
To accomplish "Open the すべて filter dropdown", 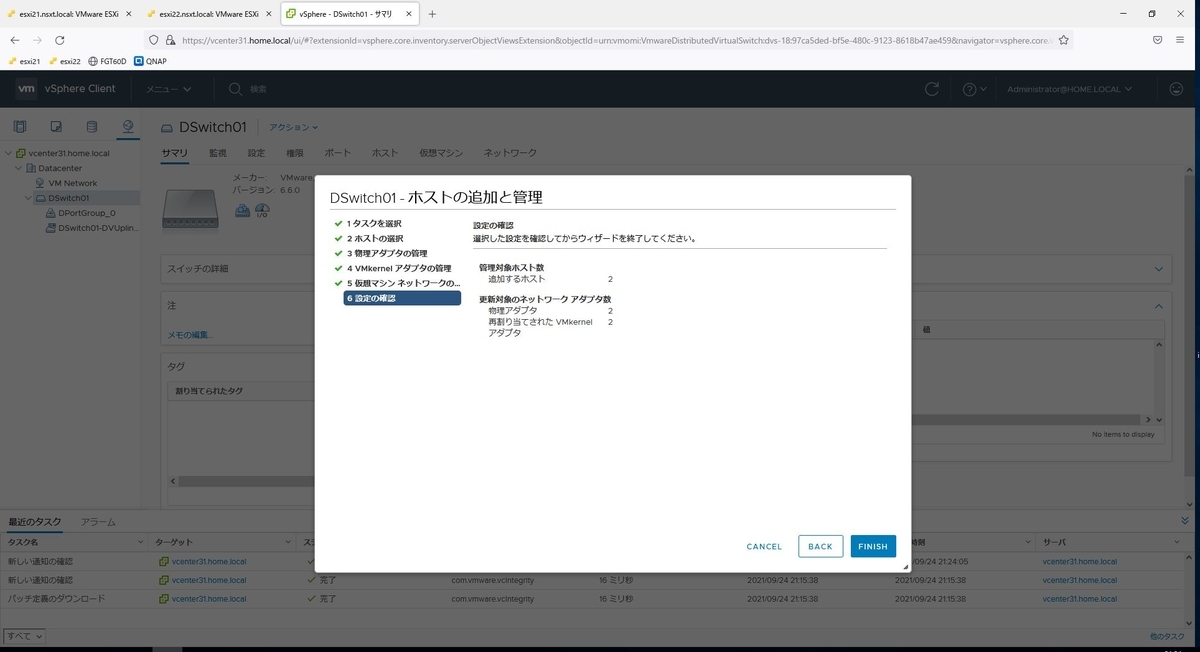I will point(25,636).
